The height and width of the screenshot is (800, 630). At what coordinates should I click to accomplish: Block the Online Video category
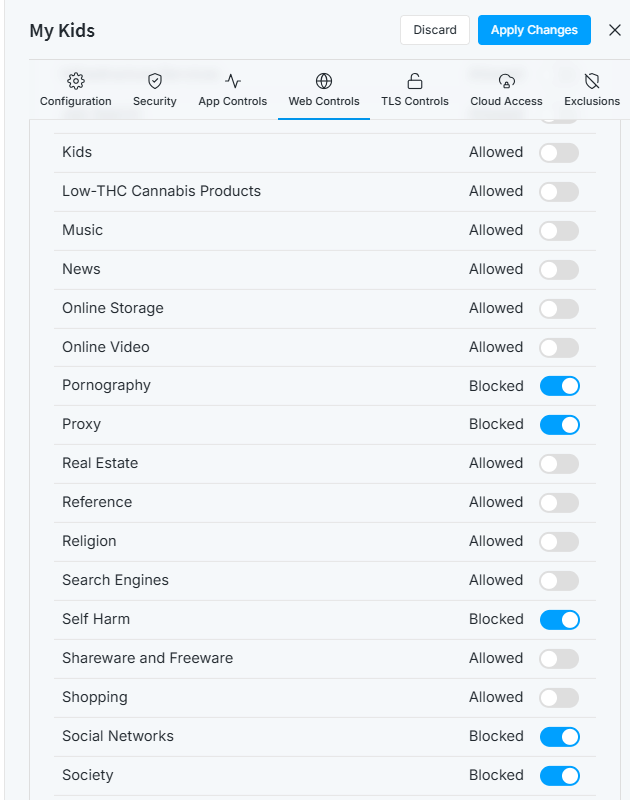pyautogui.click(x=559, y=347)
